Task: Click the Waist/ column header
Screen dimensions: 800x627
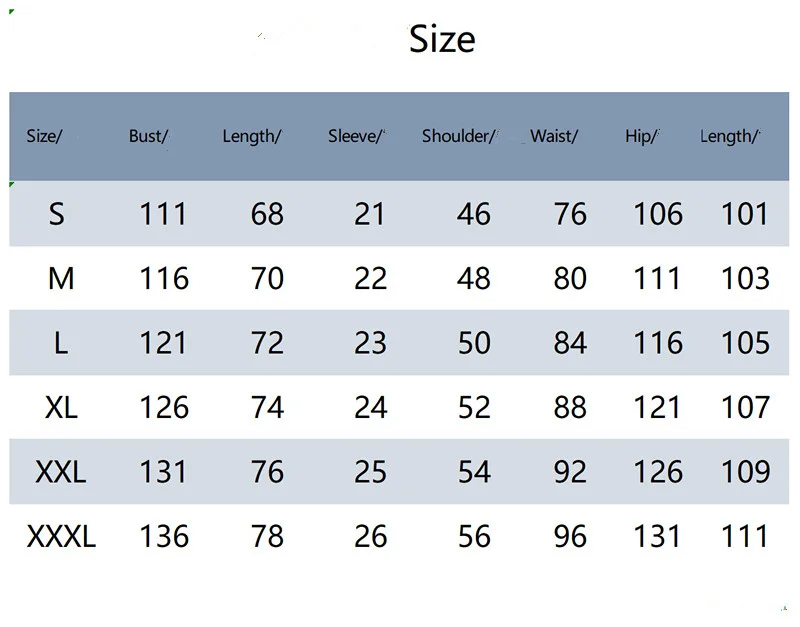Action: (x=554, y=136)
